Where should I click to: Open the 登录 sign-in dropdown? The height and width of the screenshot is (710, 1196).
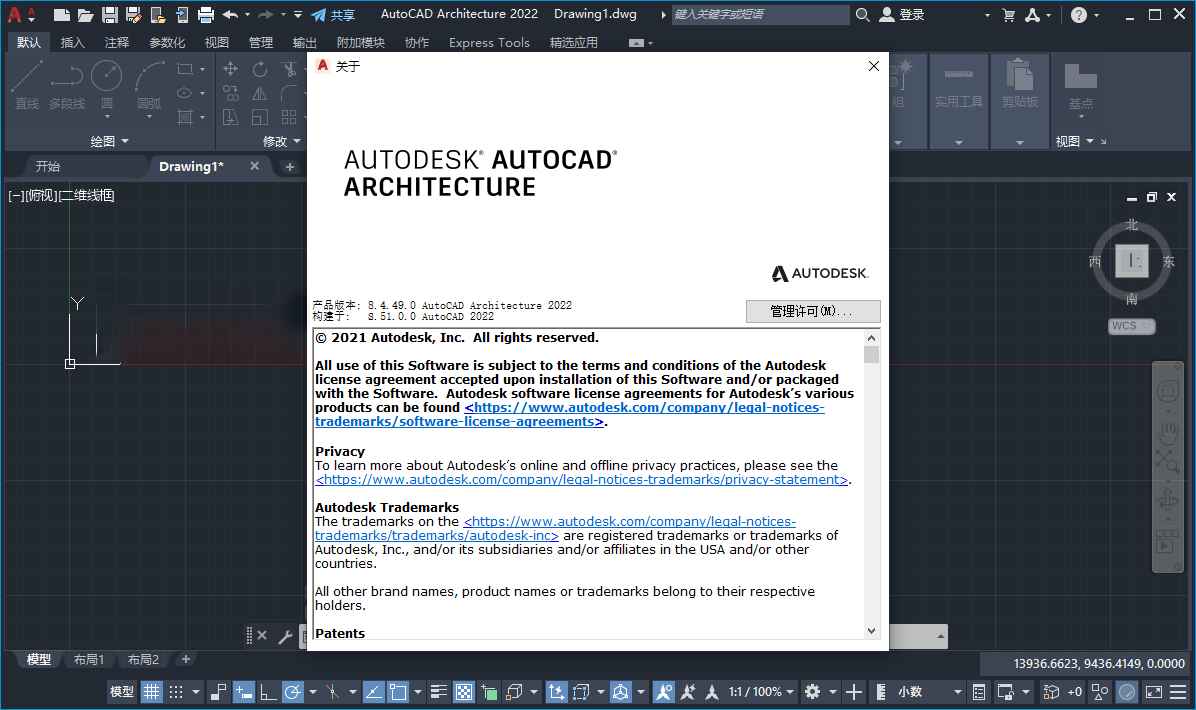click(x=987, y=14)
